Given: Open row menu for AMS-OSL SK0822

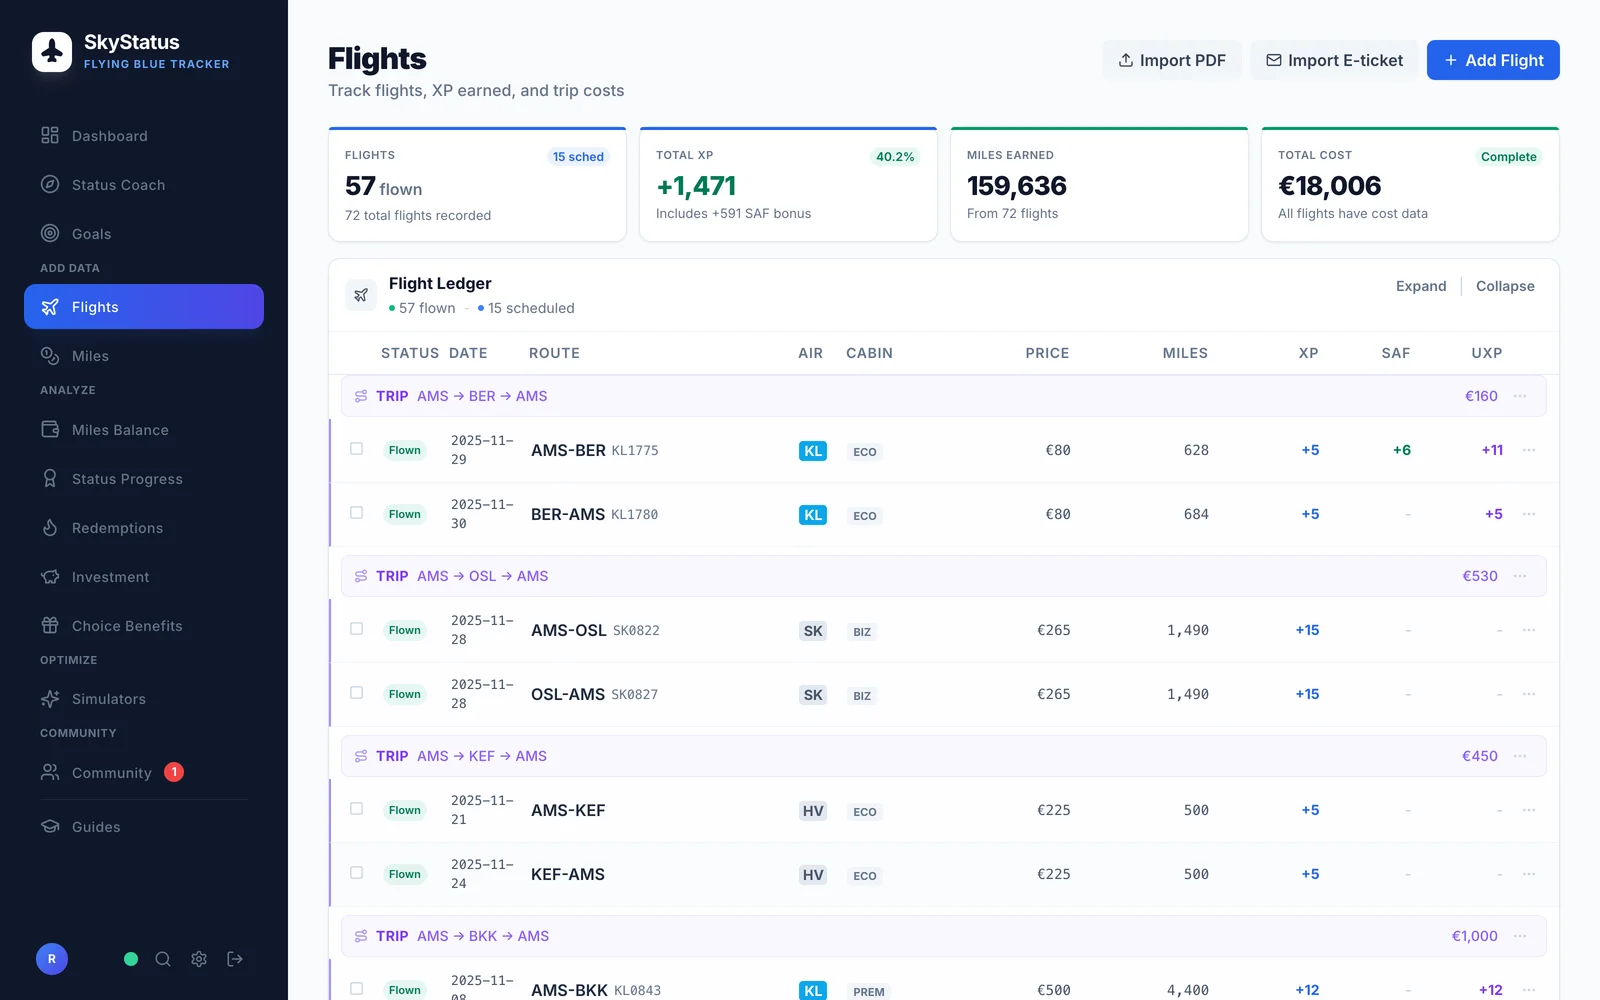Looking at the screenshot, I should 1529,630.
